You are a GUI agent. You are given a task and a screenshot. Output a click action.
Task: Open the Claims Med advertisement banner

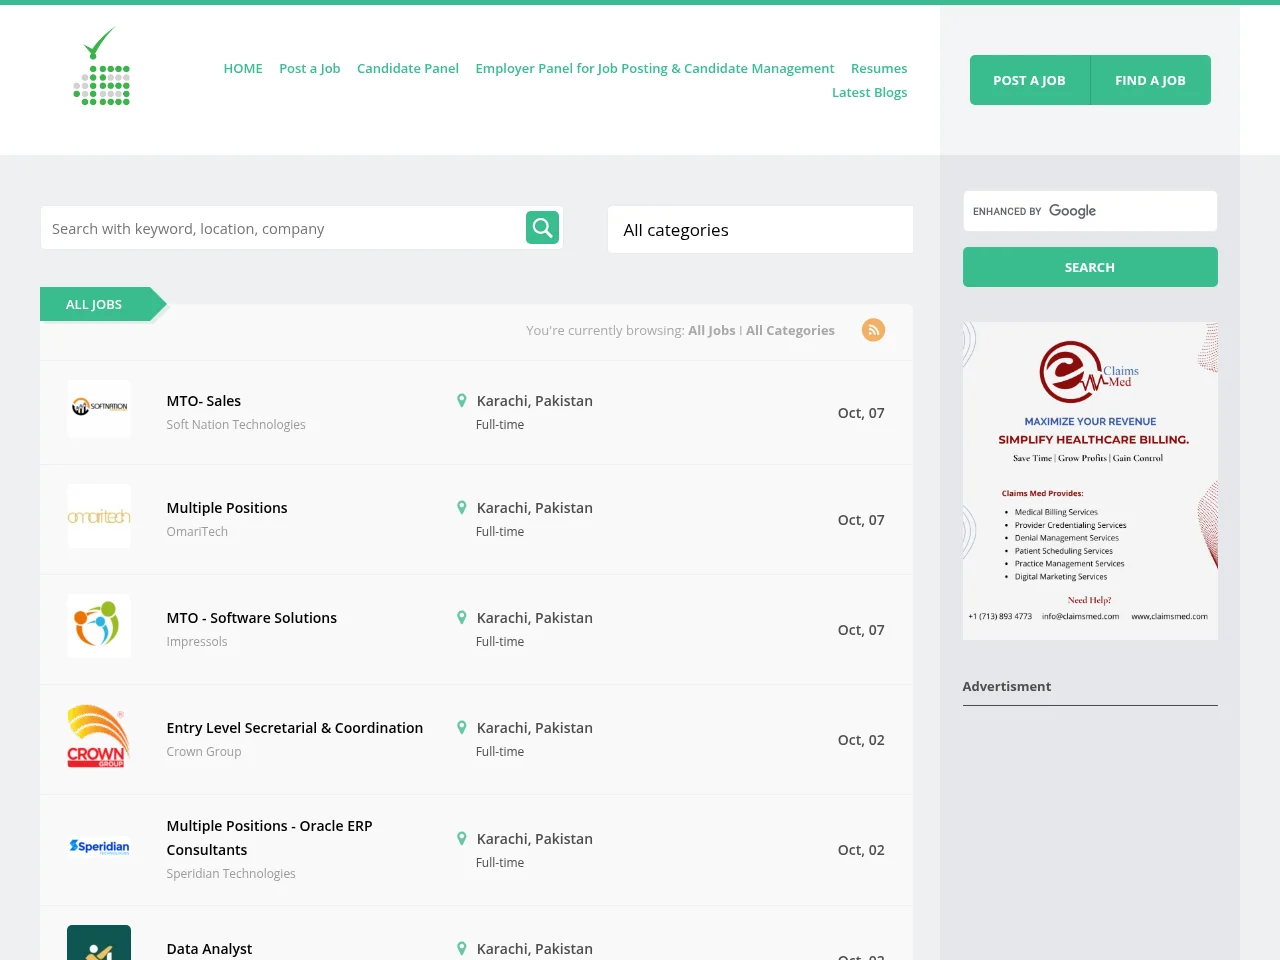pos(1090,481)
